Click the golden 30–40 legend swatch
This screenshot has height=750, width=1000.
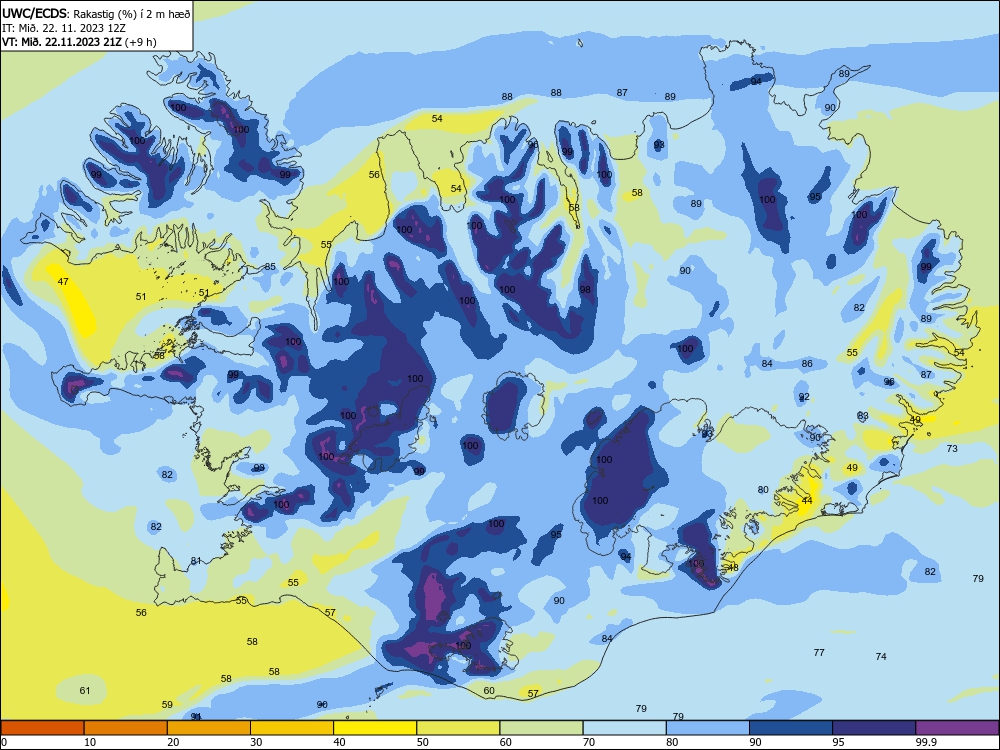point(292,728)
